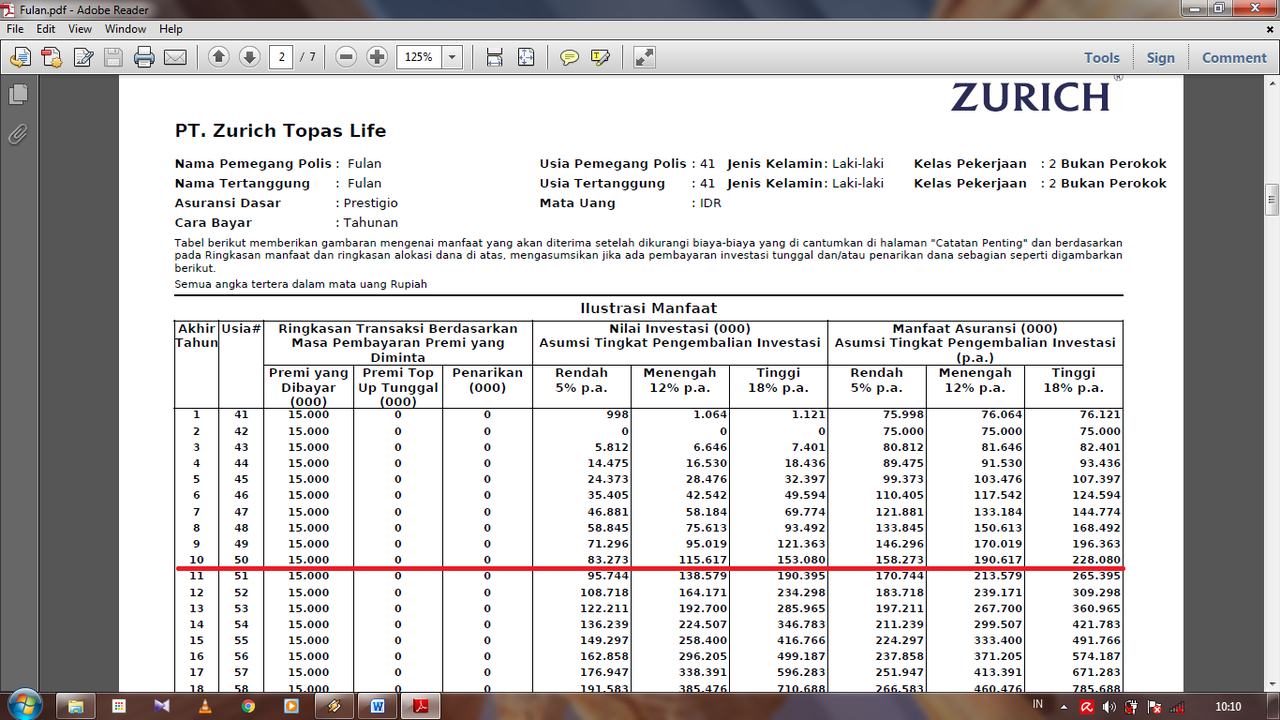Zoom out with the minus button
The image size is (1280, 720).
(x=346, y=57)
